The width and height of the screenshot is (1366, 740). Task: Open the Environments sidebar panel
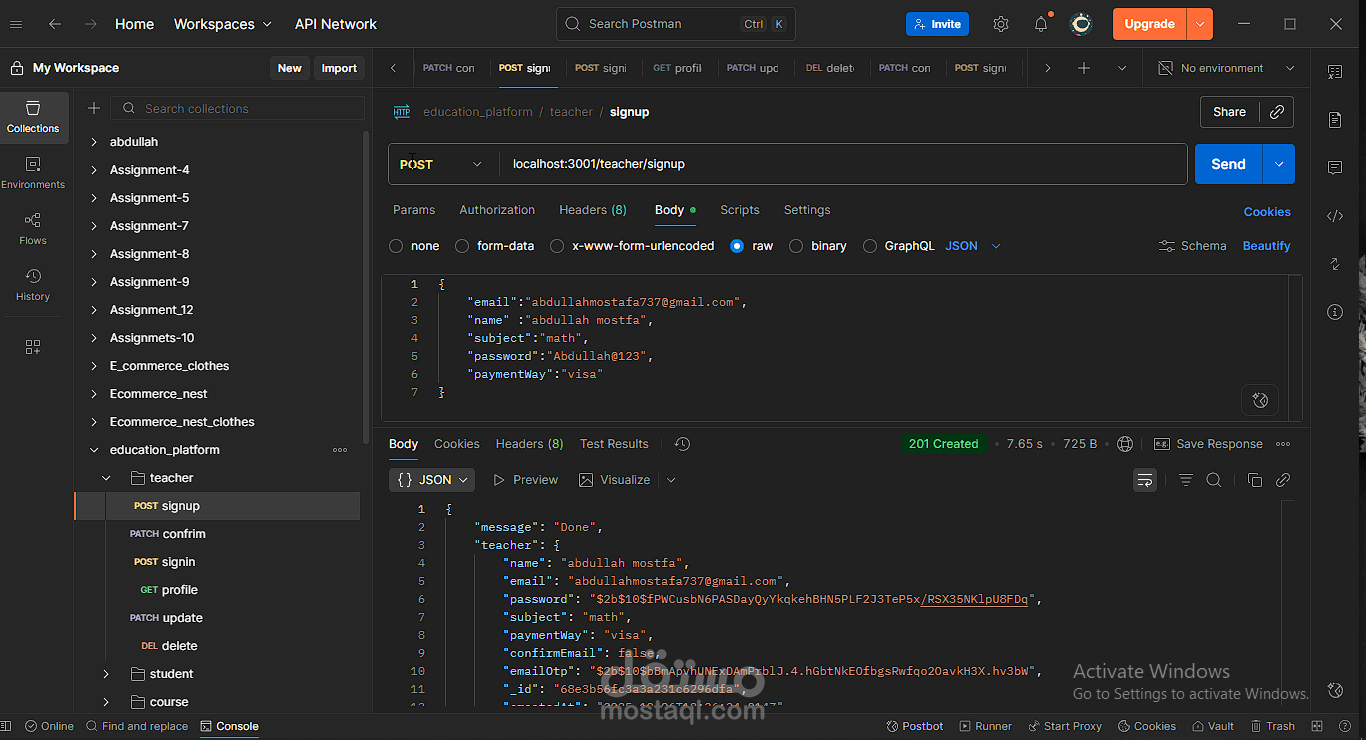tap(33, 173)
